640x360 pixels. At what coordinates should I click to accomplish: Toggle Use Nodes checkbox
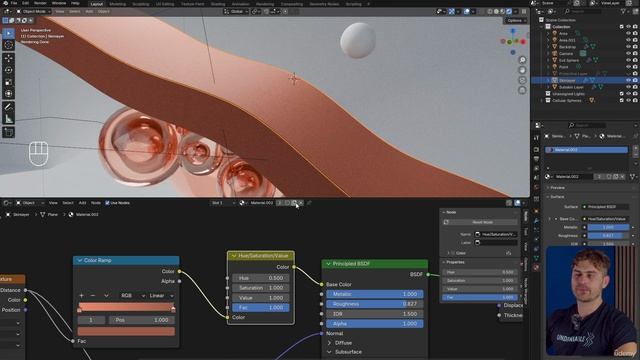[107, 203]
